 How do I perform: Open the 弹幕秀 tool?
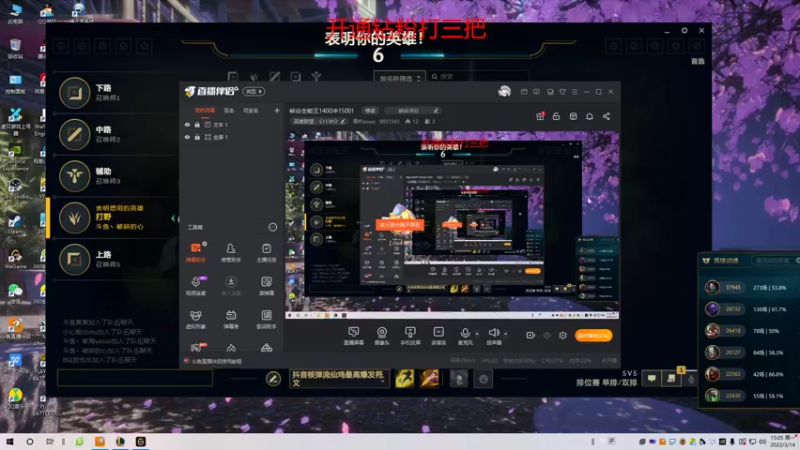point(231,319)
